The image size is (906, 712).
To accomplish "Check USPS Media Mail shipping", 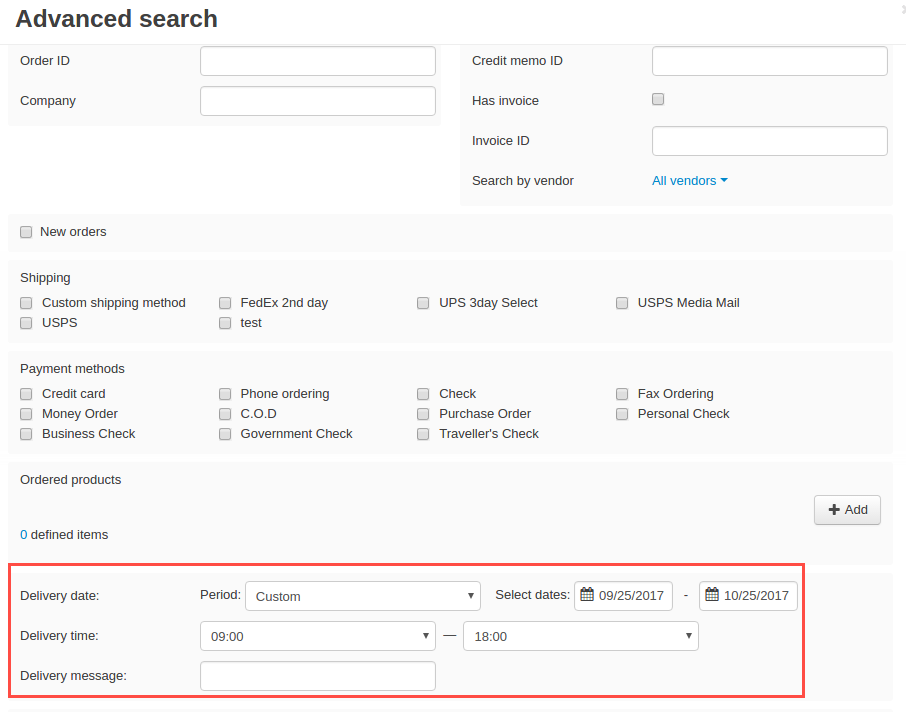I will click(622, 303).
